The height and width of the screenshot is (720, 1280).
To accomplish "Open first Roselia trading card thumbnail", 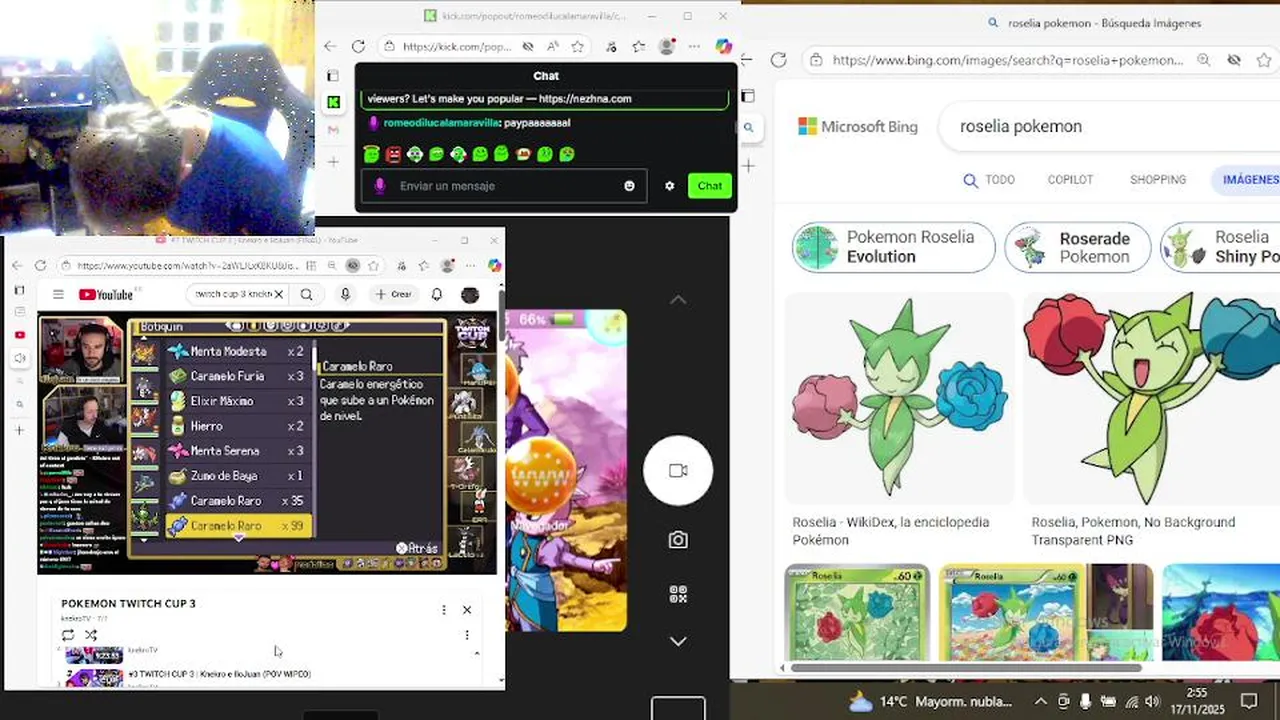I will click(x=857, y=612).
